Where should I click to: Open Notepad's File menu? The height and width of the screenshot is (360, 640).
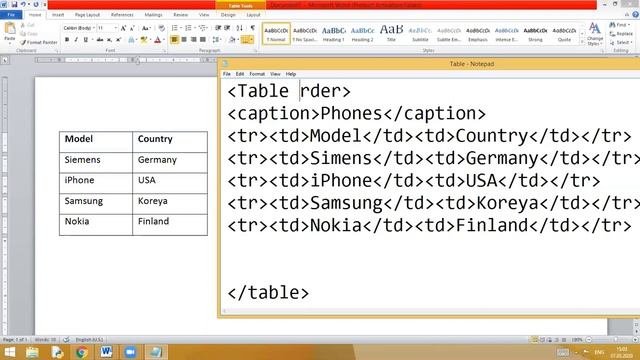[x=227, y=74]
